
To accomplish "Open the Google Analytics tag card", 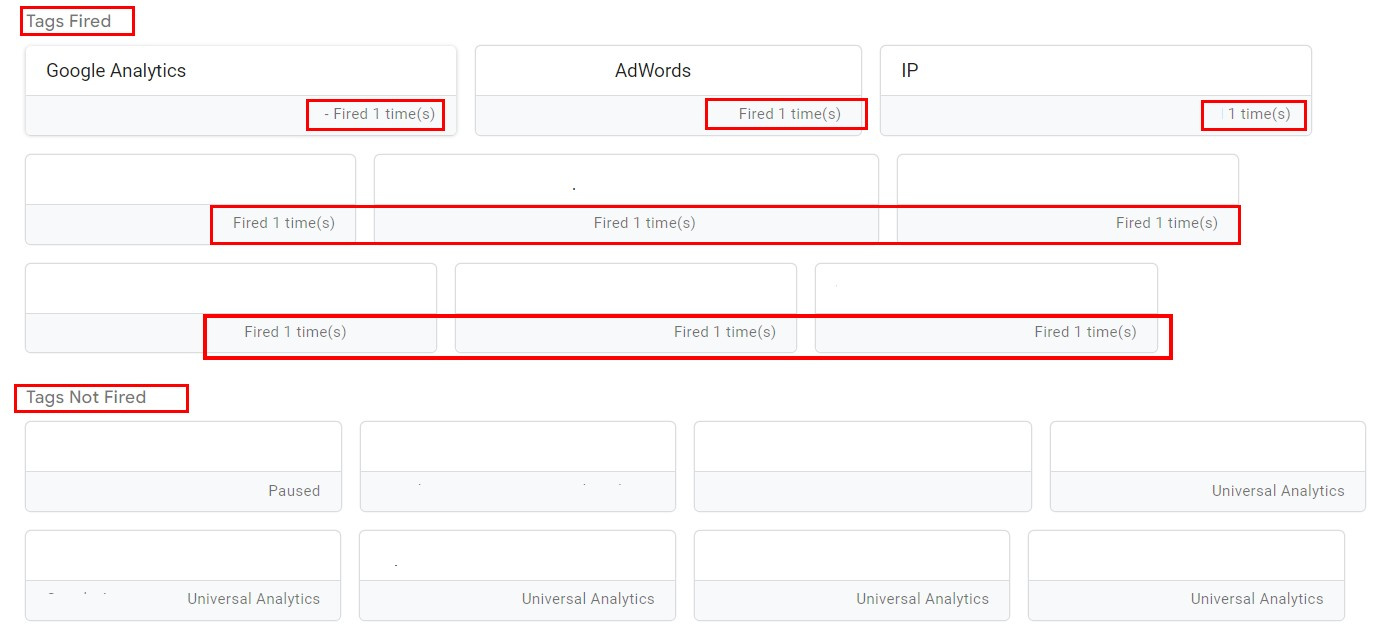I will click(x=240, y=70).
